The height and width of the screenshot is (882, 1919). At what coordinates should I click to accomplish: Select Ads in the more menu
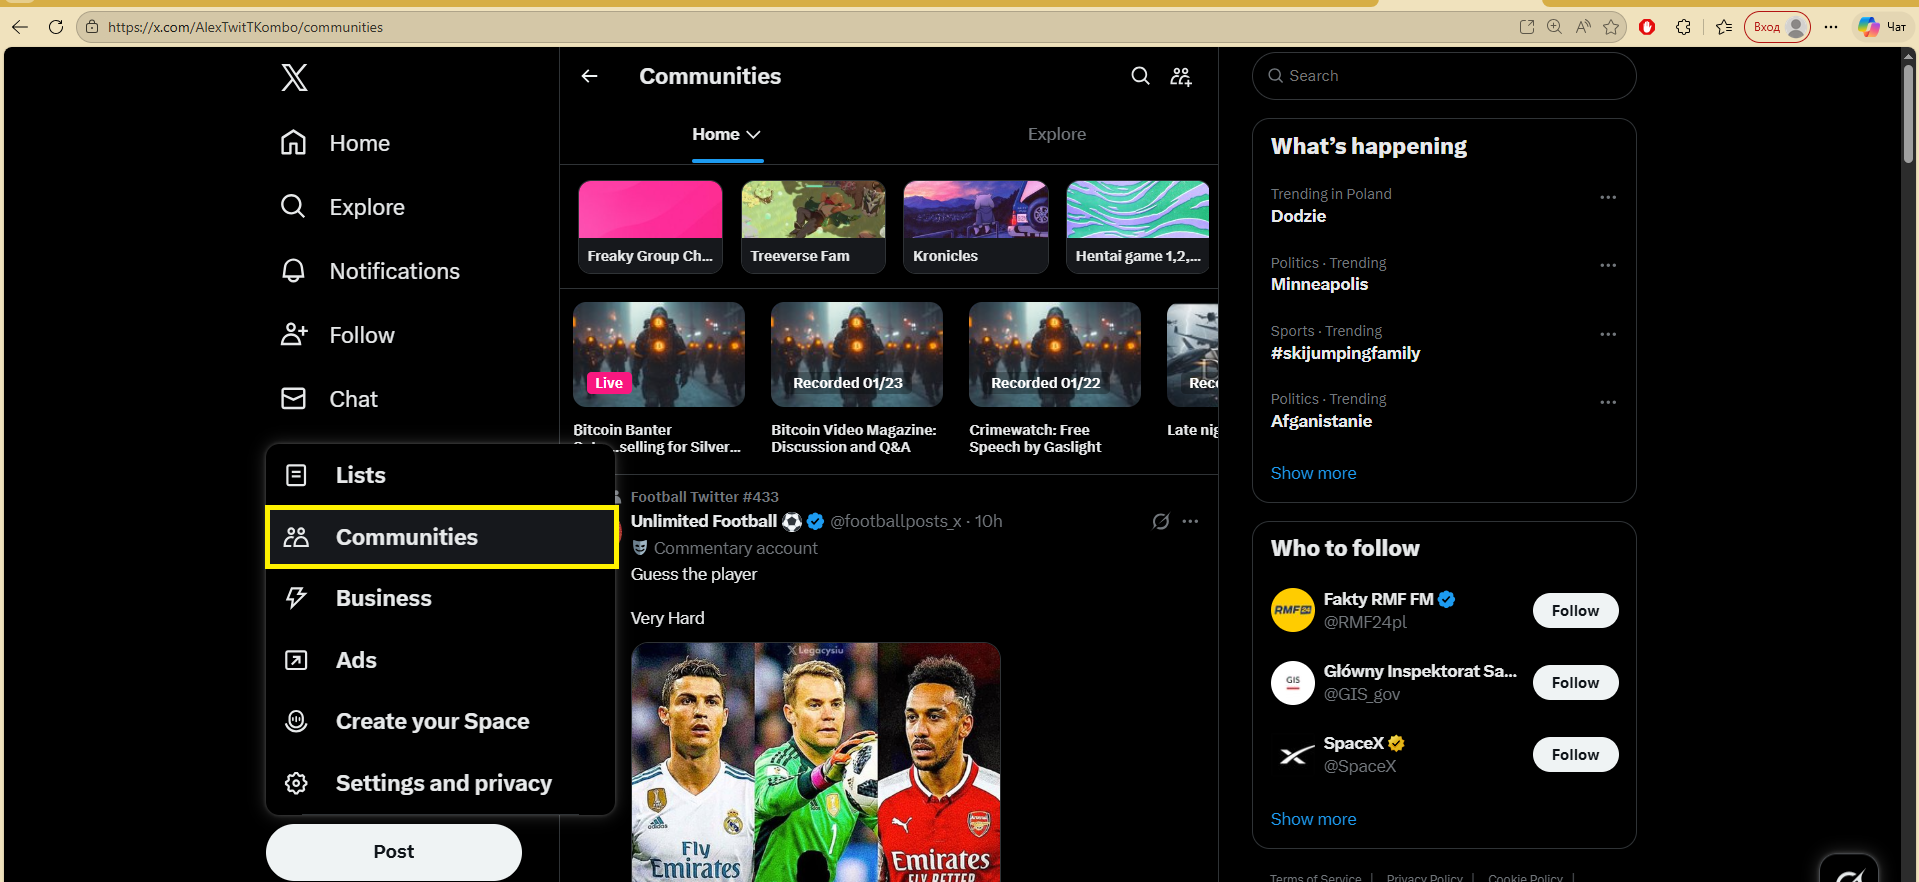[x=441, y=660]
